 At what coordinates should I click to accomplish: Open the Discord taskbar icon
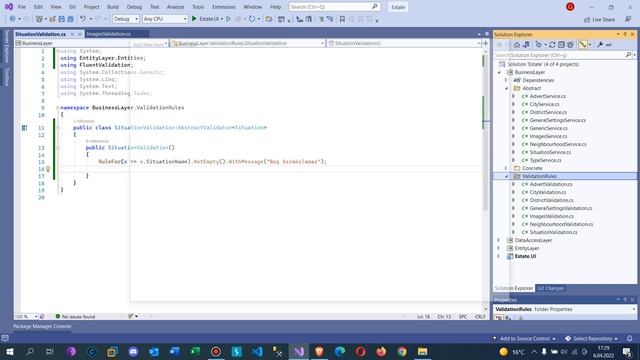tap(133, 351)
